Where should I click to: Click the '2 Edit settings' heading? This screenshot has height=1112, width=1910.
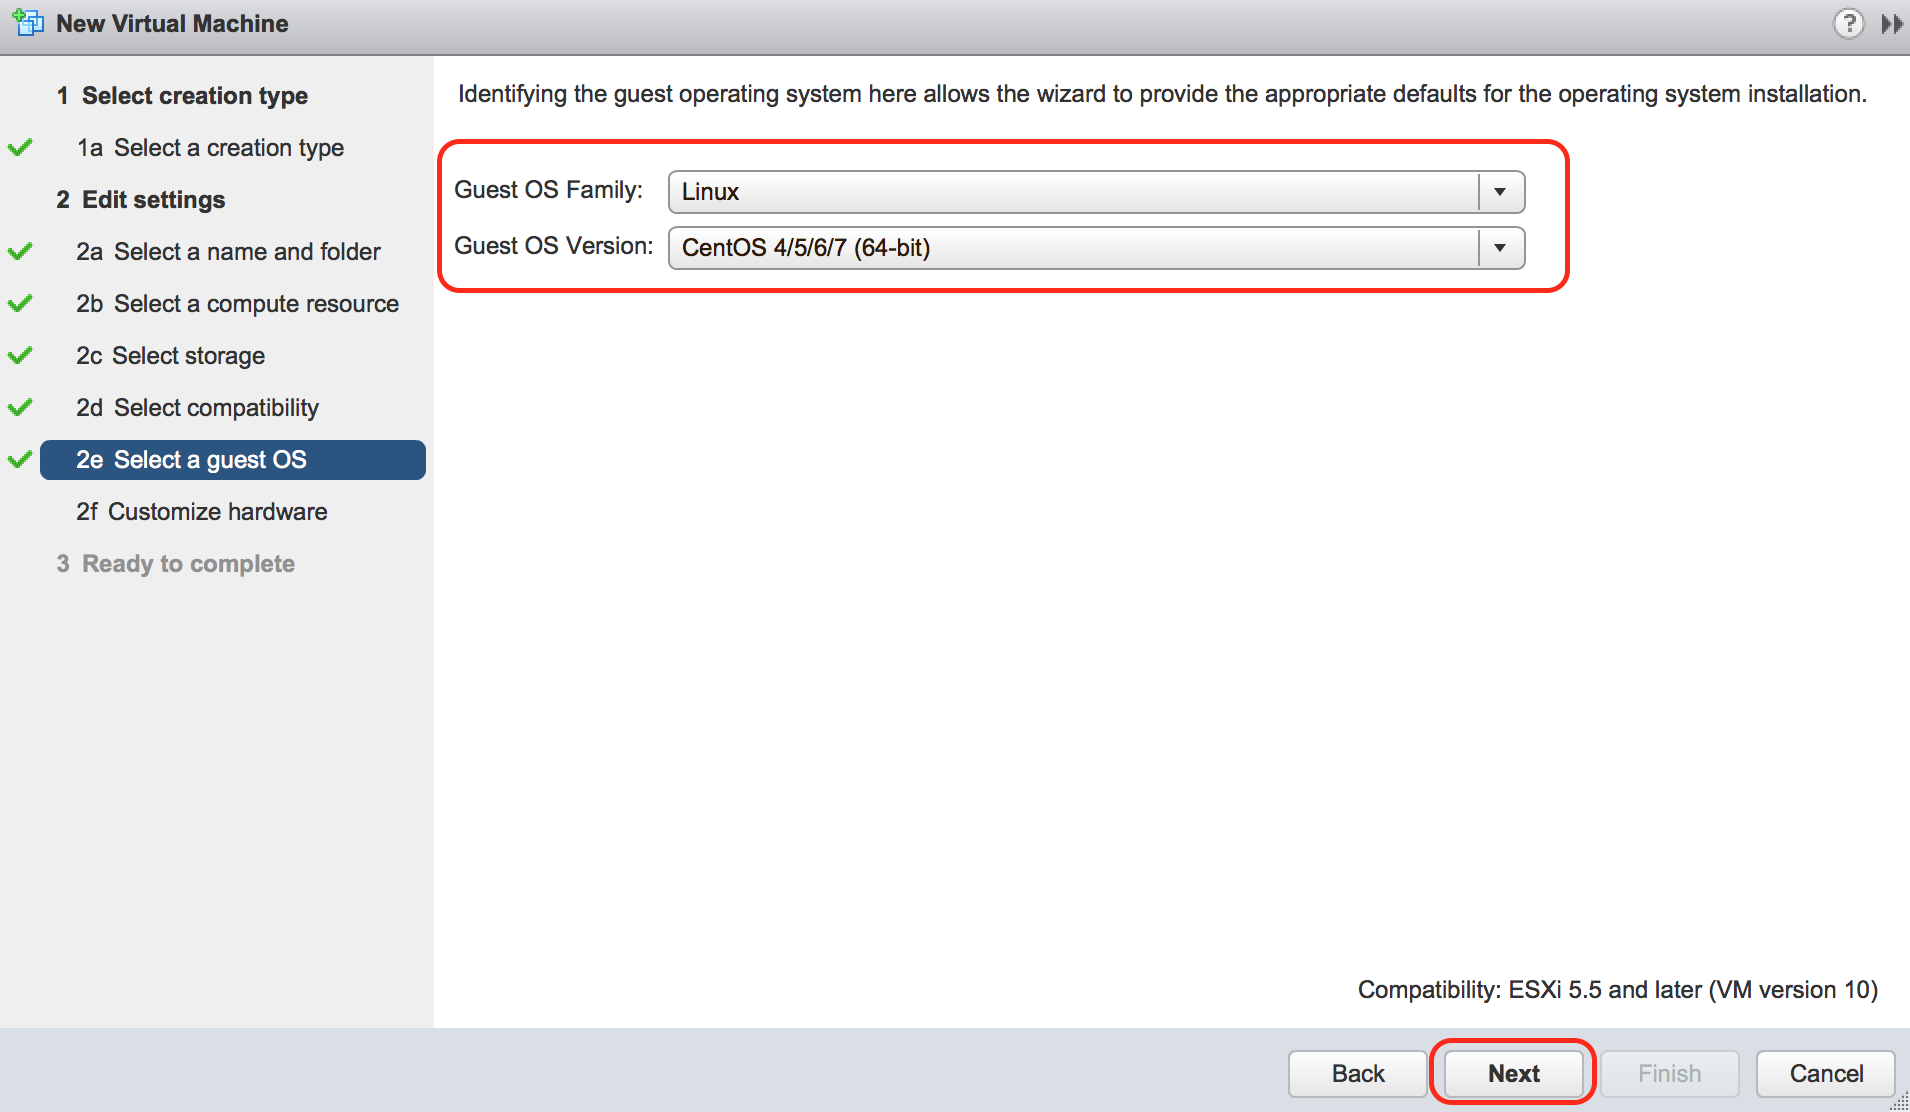(141, 200)
